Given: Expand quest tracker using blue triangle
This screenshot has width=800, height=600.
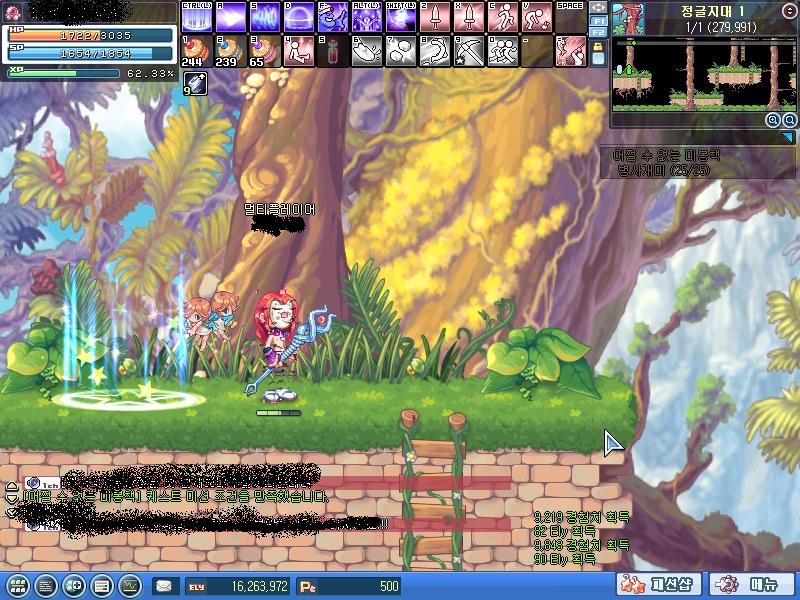Looking at the screenshot, I should tap(787, 137).
